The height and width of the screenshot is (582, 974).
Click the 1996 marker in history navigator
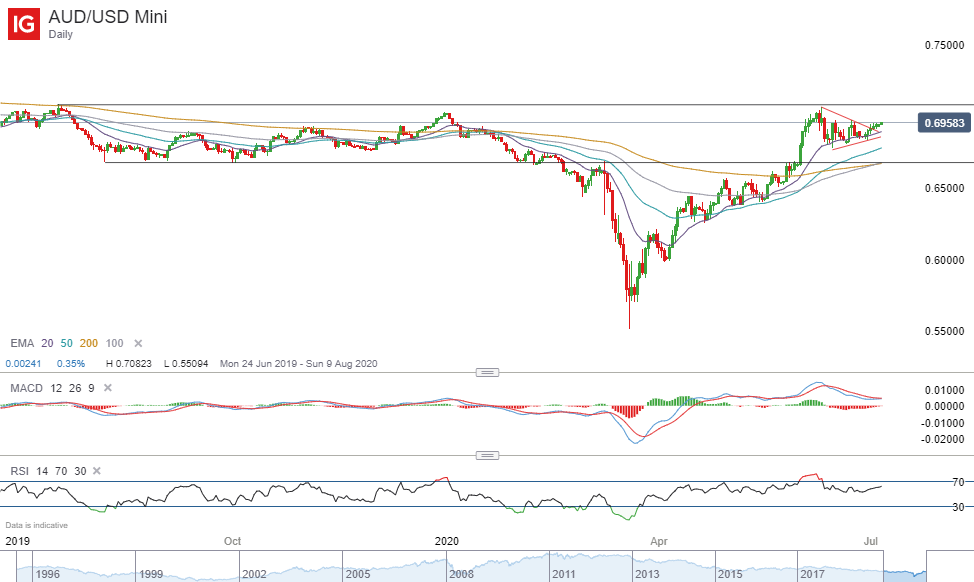(x=48, y=574)
